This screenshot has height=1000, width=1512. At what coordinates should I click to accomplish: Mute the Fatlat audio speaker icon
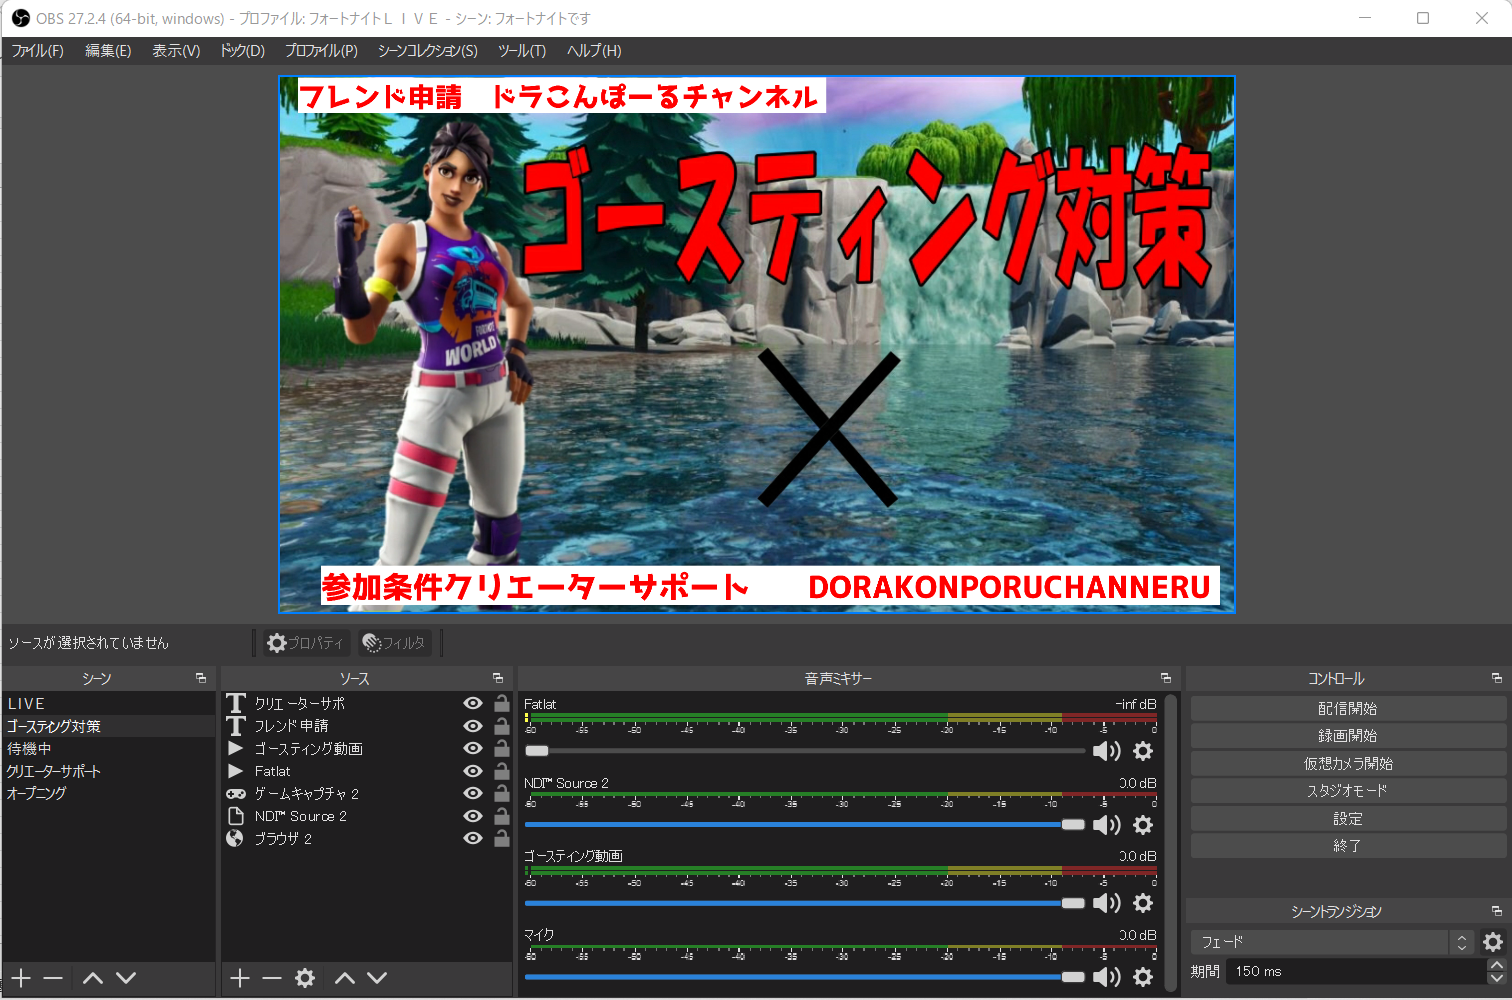(1107, 751)
